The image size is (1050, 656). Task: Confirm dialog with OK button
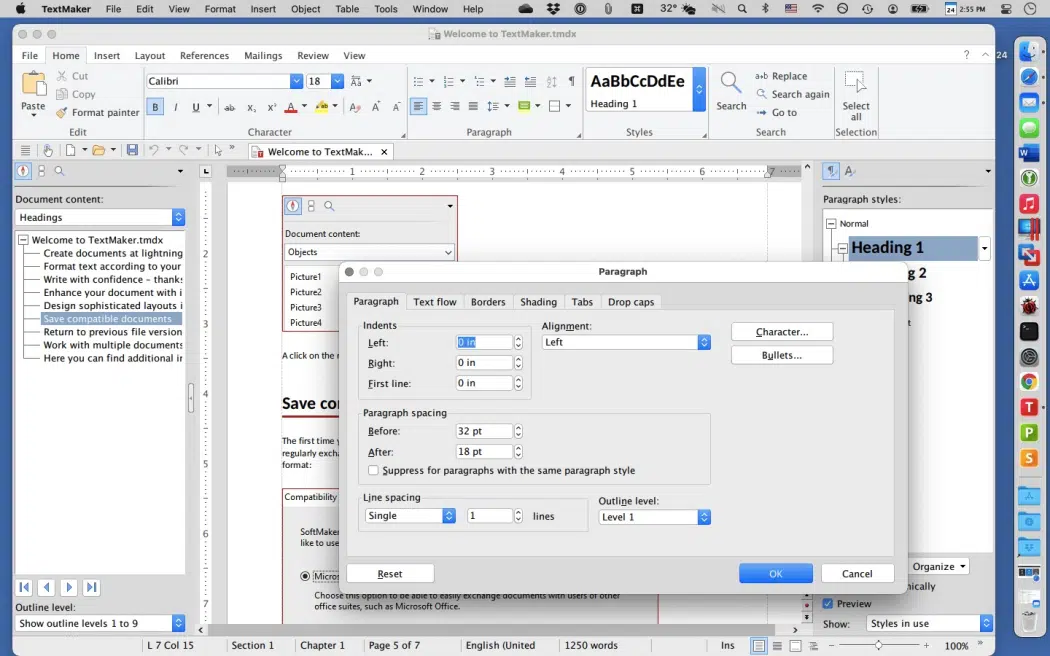point(775,574)
